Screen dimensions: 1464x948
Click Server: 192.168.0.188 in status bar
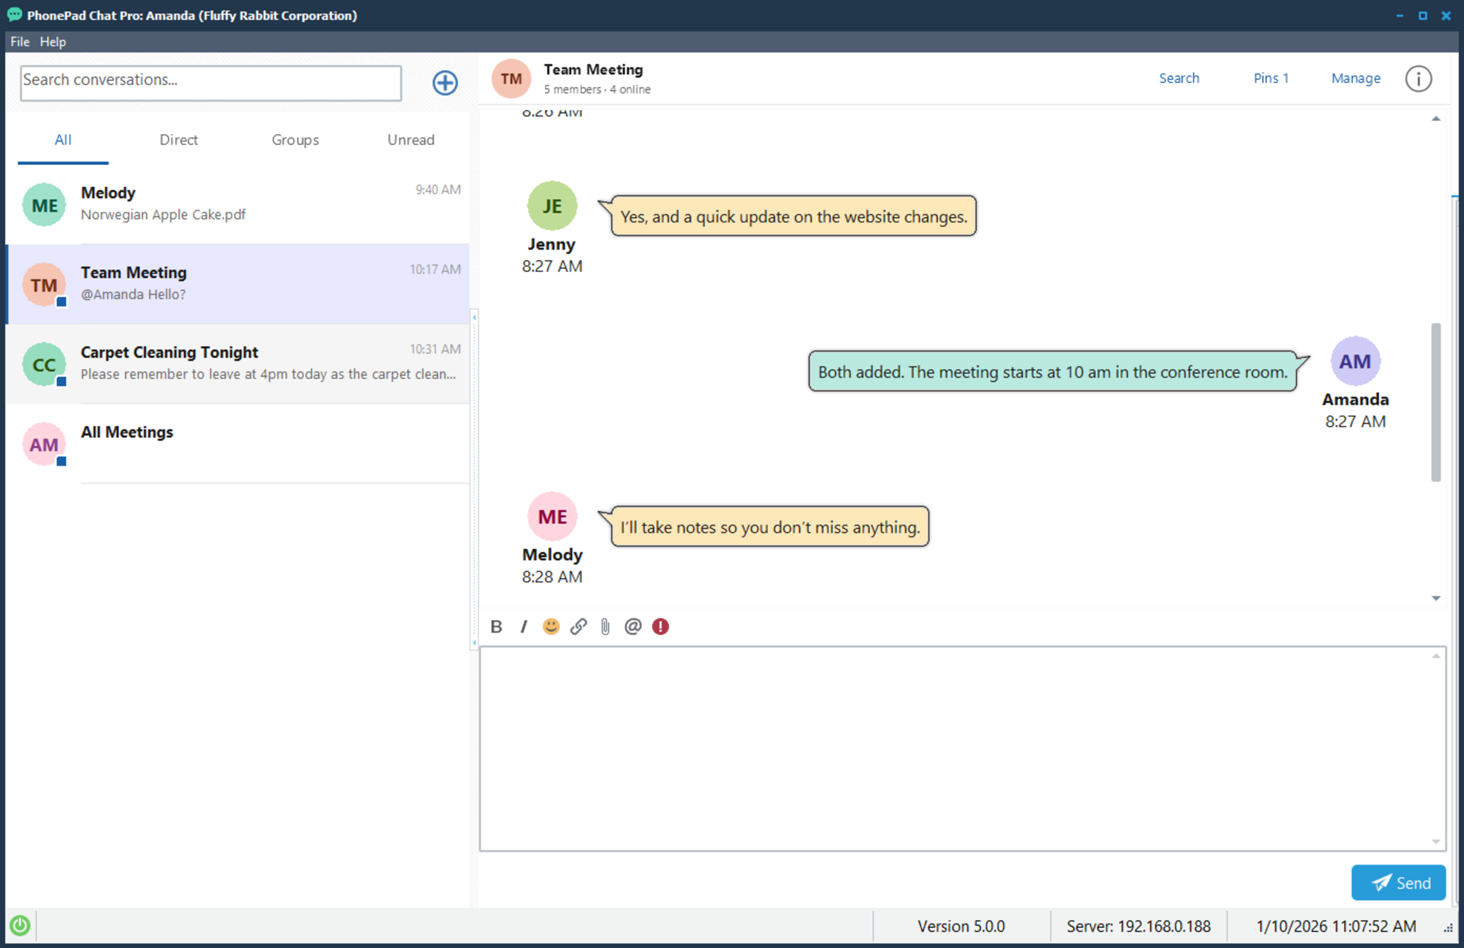coord(1138,926)
